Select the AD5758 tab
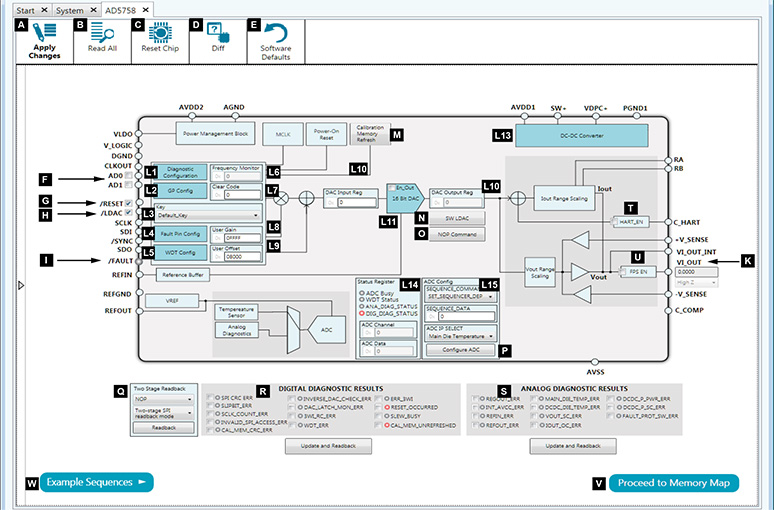774x510 pixels. pos(120,10)
